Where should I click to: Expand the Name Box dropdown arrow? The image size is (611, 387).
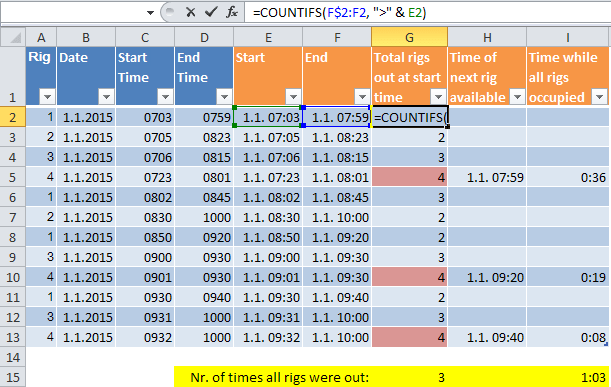coord(150,13)
